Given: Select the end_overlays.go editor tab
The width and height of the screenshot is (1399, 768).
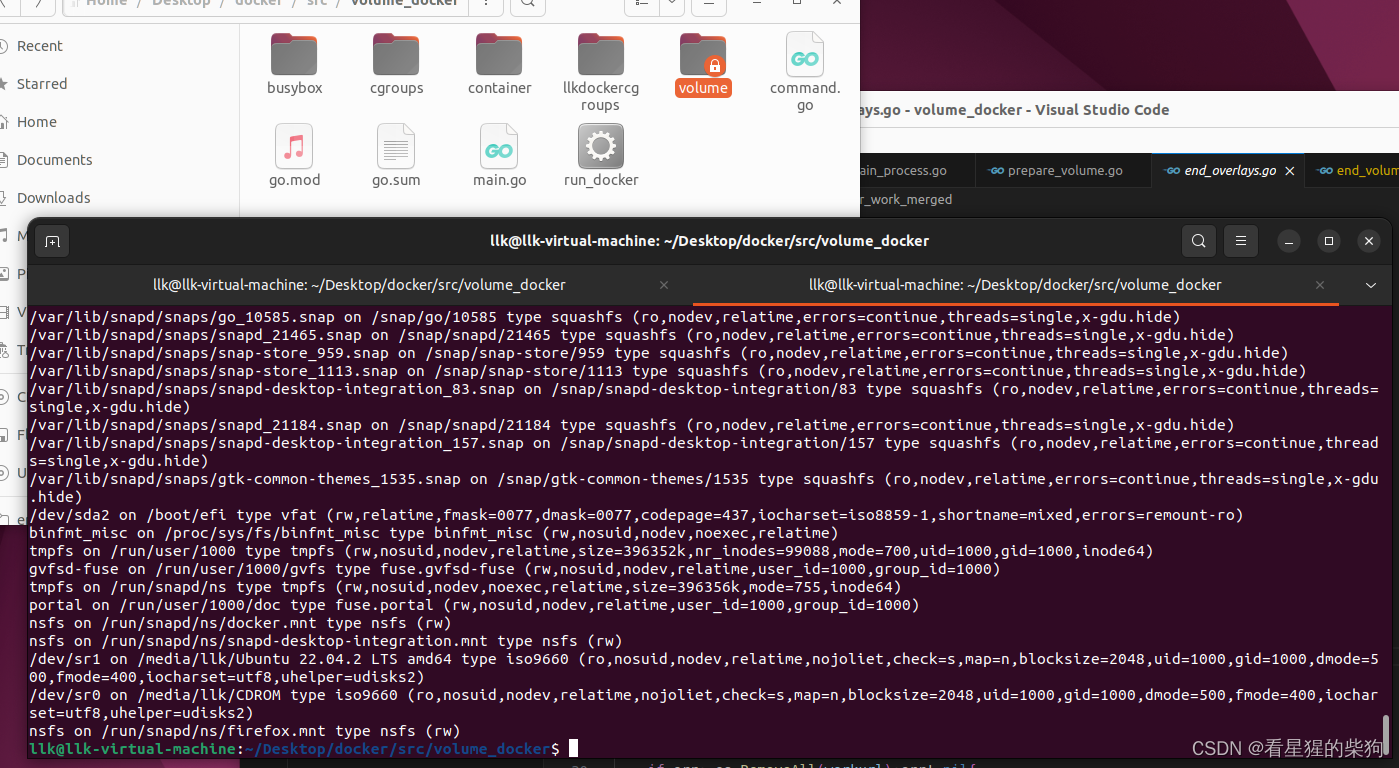Looking at the screenshot, I should [1229, 171].
